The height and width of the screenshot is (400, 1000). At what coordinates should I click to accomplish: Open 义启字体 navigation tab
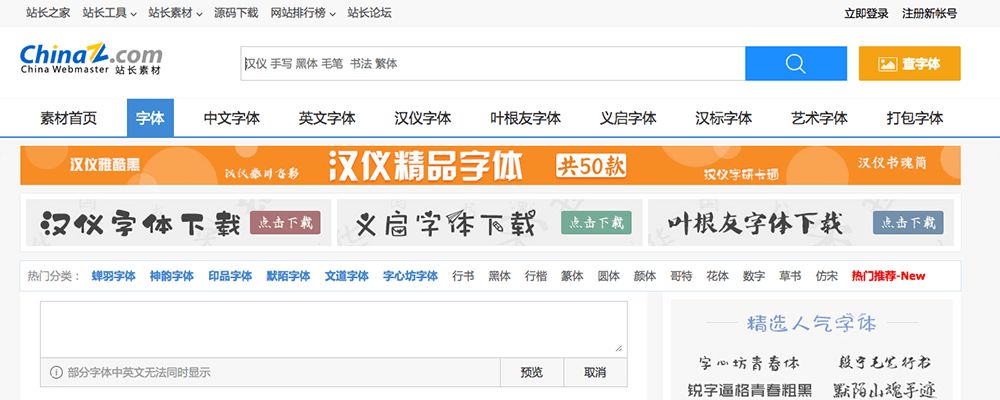[x=628, y=118]
